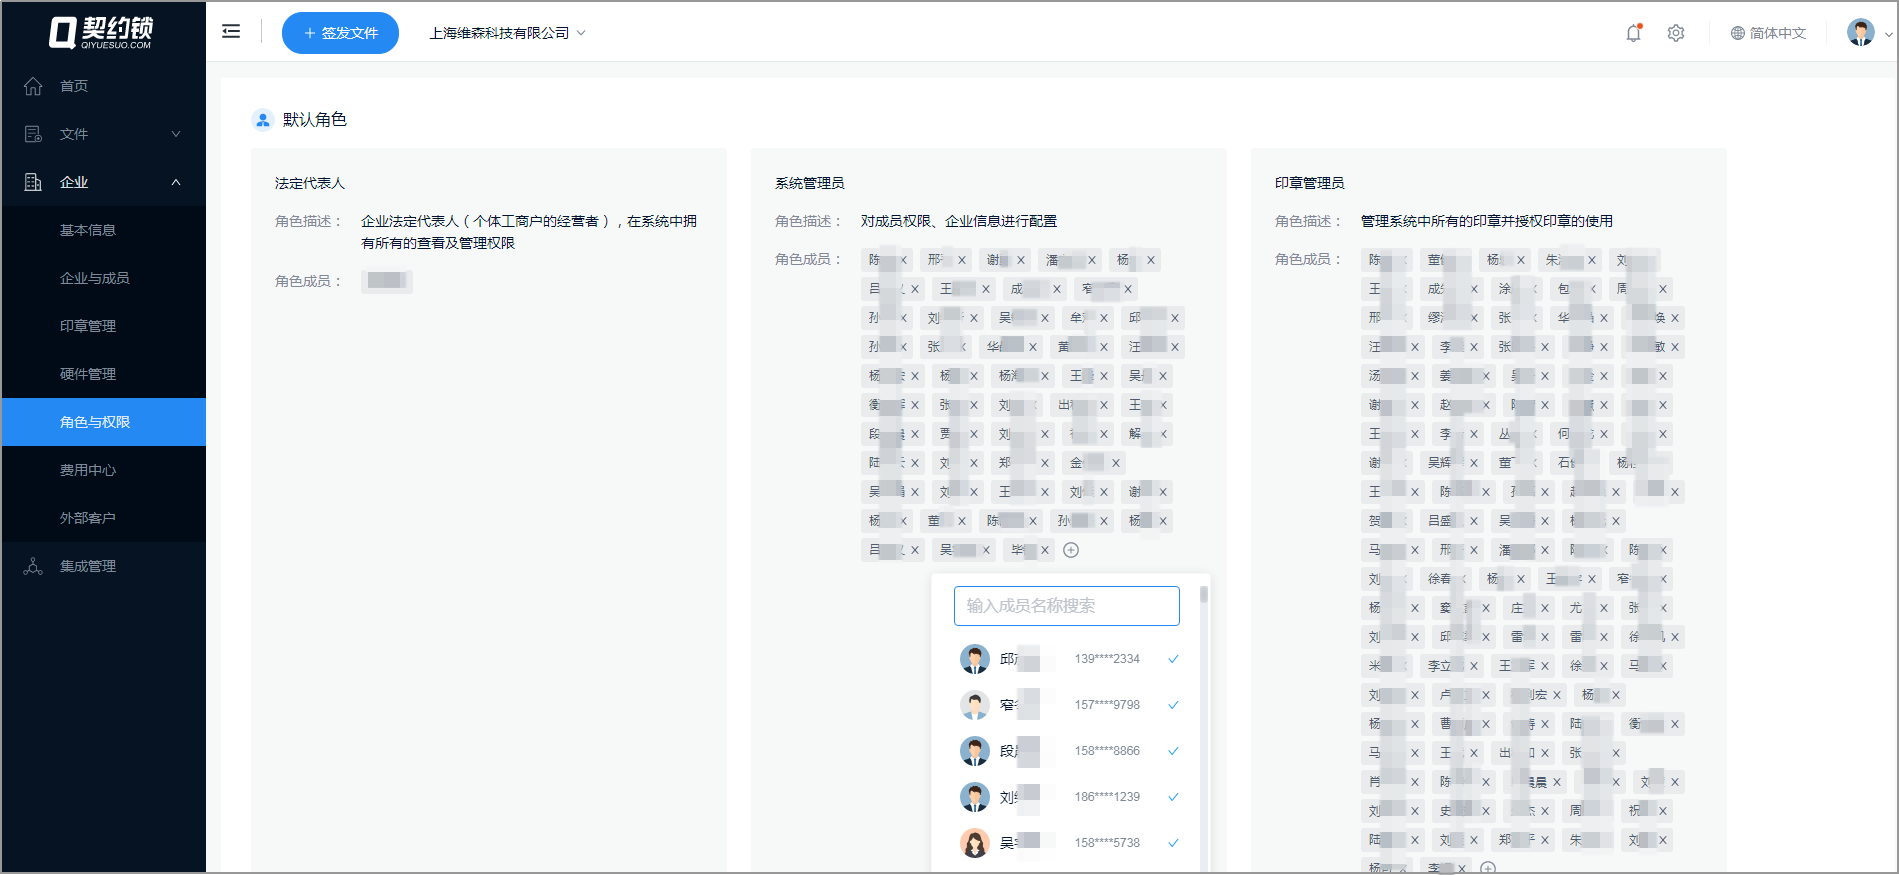This screenshot has height=875, width=1899.
Task: Open 硬件管理 submenu item
Action: [88, 374]
